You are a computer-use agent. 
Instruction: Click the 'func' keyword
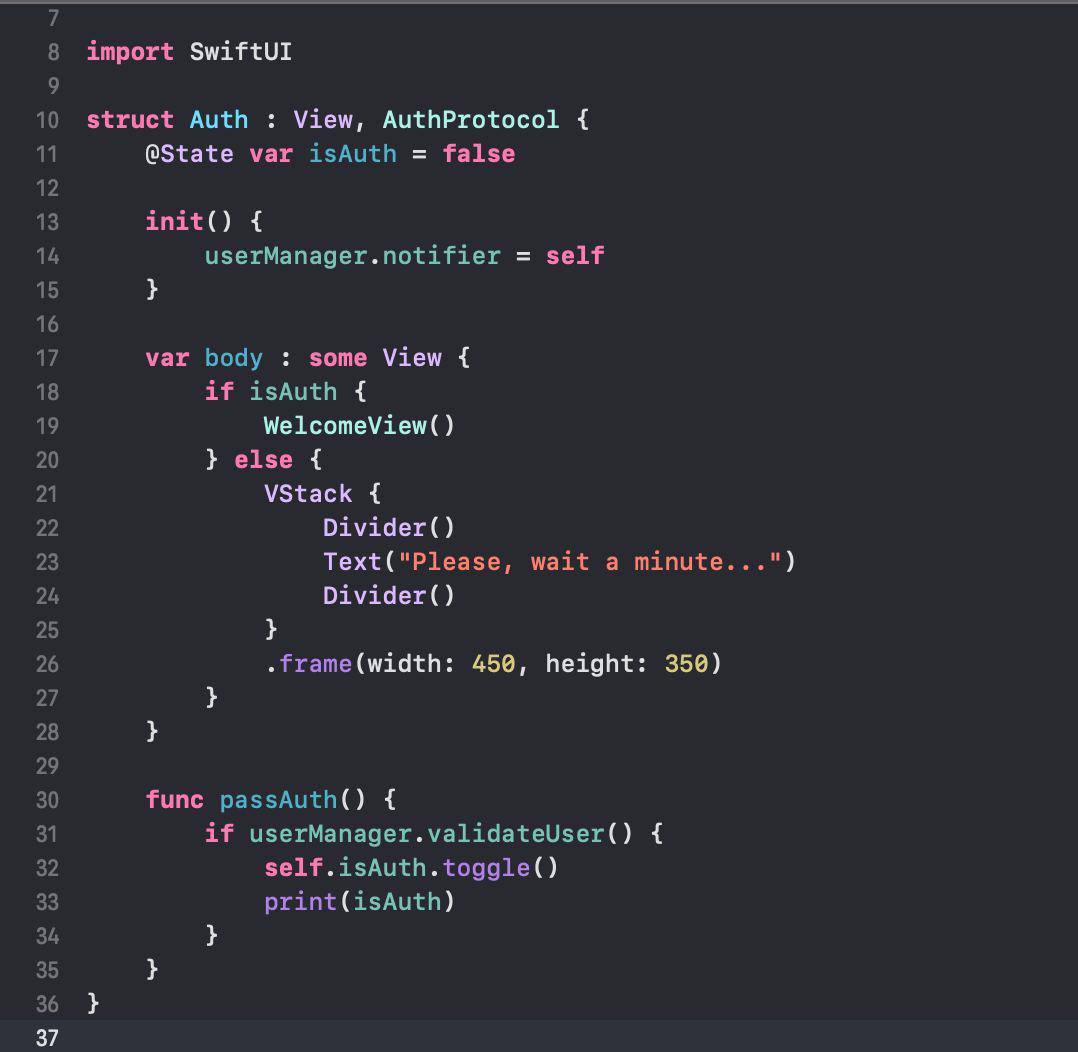coord(174,800)
